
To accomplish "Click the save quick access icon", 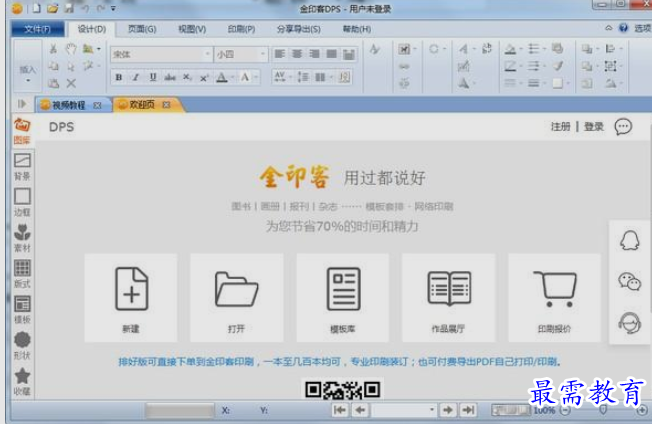I will (69, 8).
